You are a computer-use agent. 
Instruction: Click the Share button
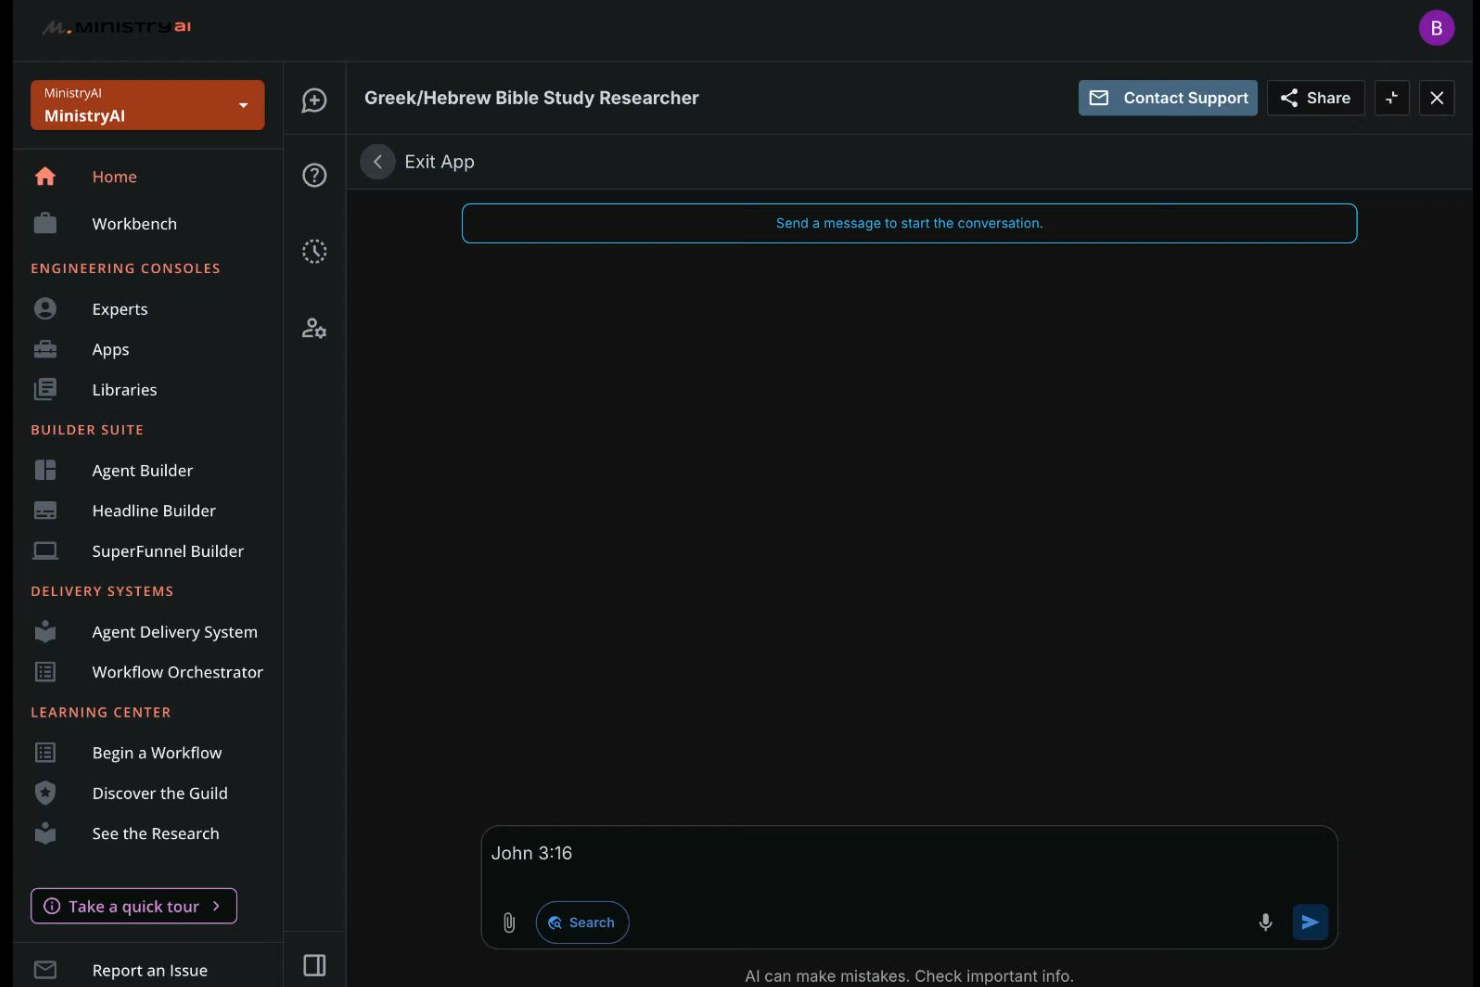[x=1315, y=98]
